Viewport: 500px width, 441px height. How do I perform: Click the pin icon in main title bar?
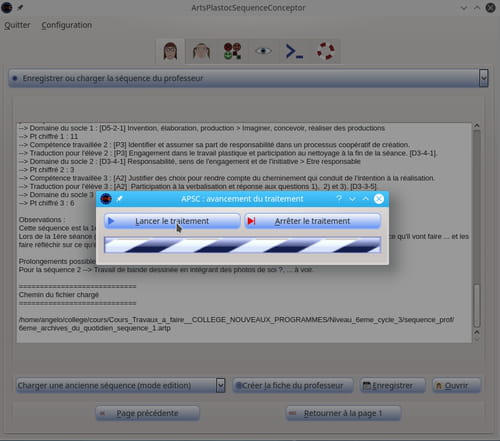20,7
